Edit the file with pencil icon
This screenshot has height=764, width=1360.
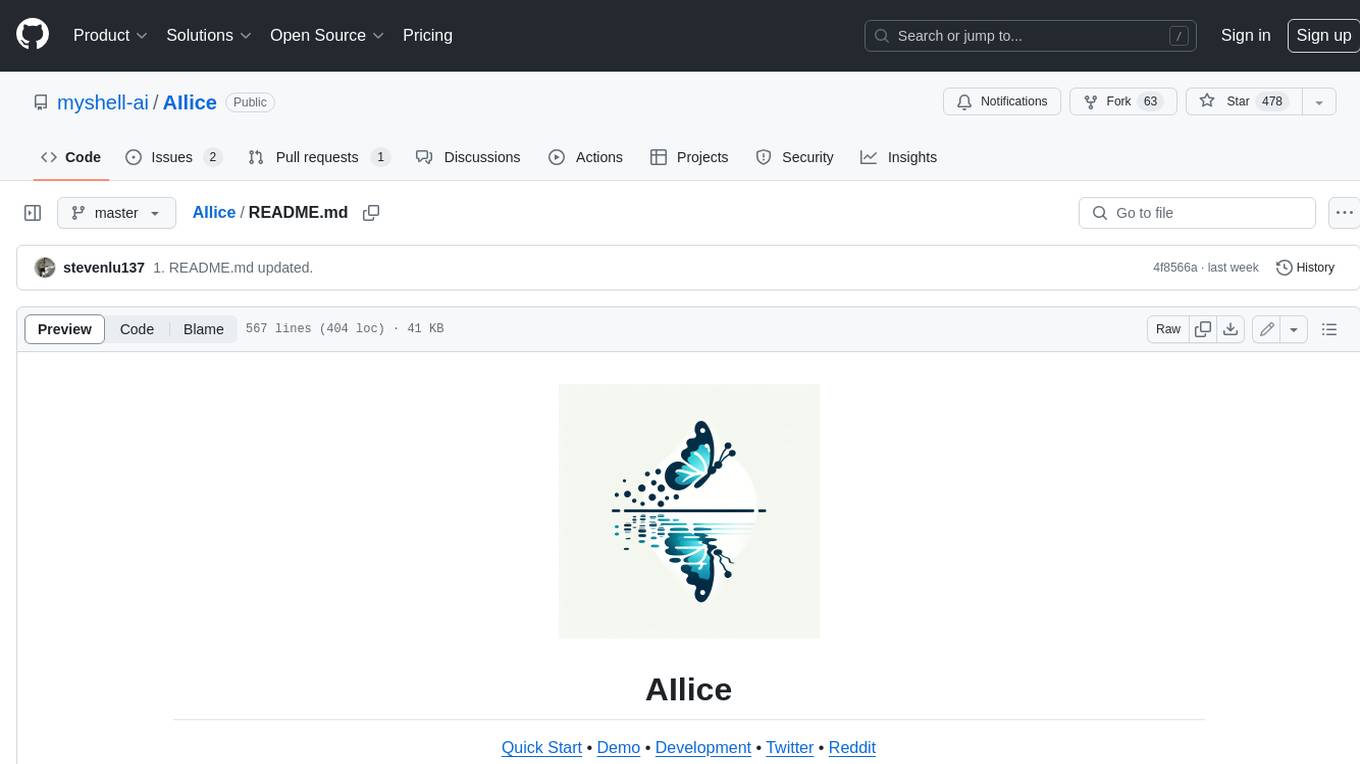click(1267, 329)
